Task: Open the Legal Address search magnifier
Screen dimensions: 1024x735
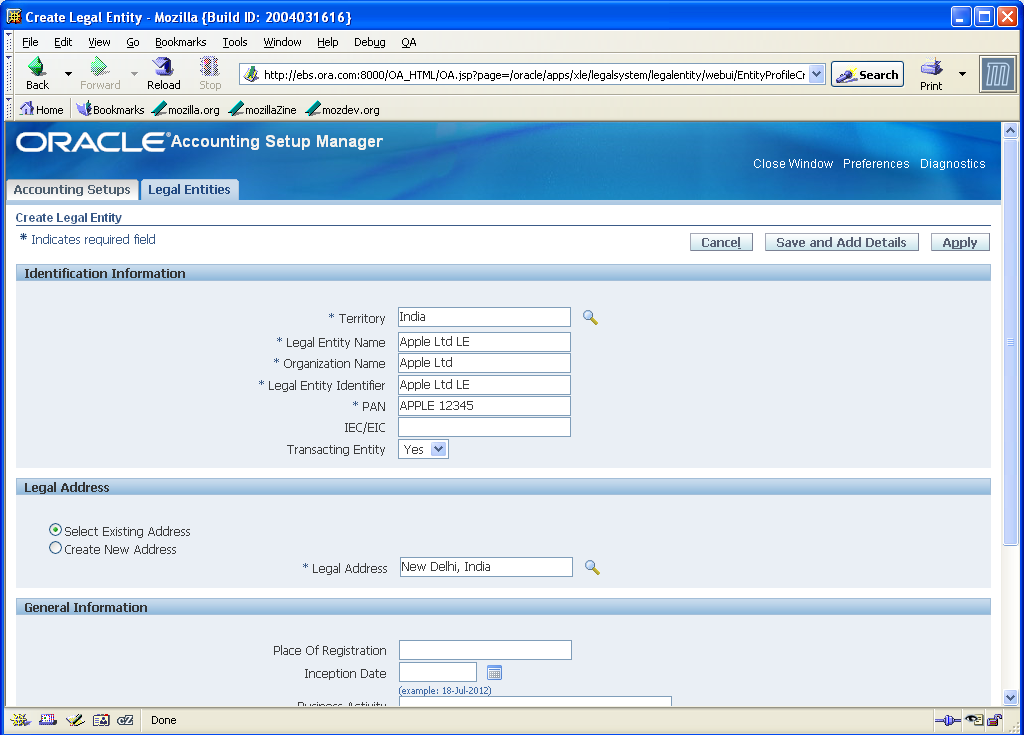Action: [590, 566]
